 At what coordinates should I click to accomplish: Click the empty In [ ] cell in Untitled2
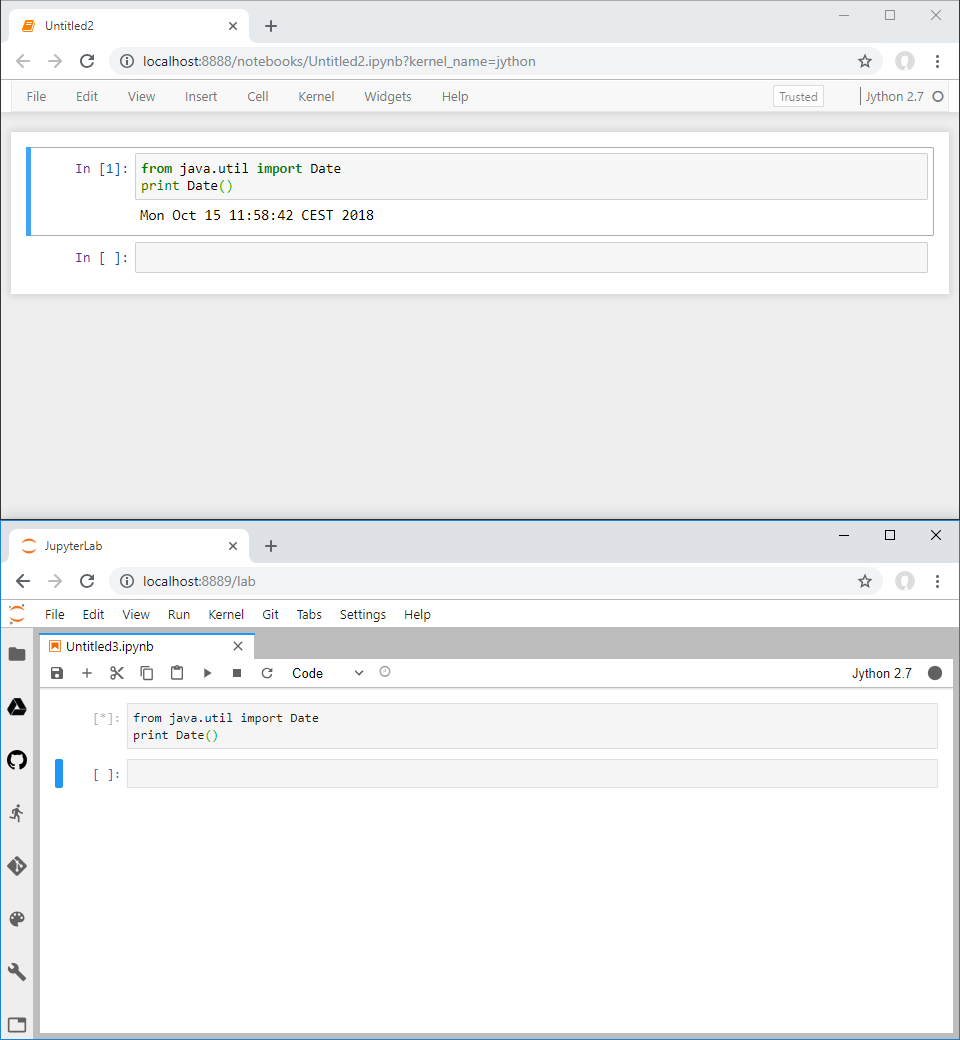pyautogui.click(x=531, y=257)
